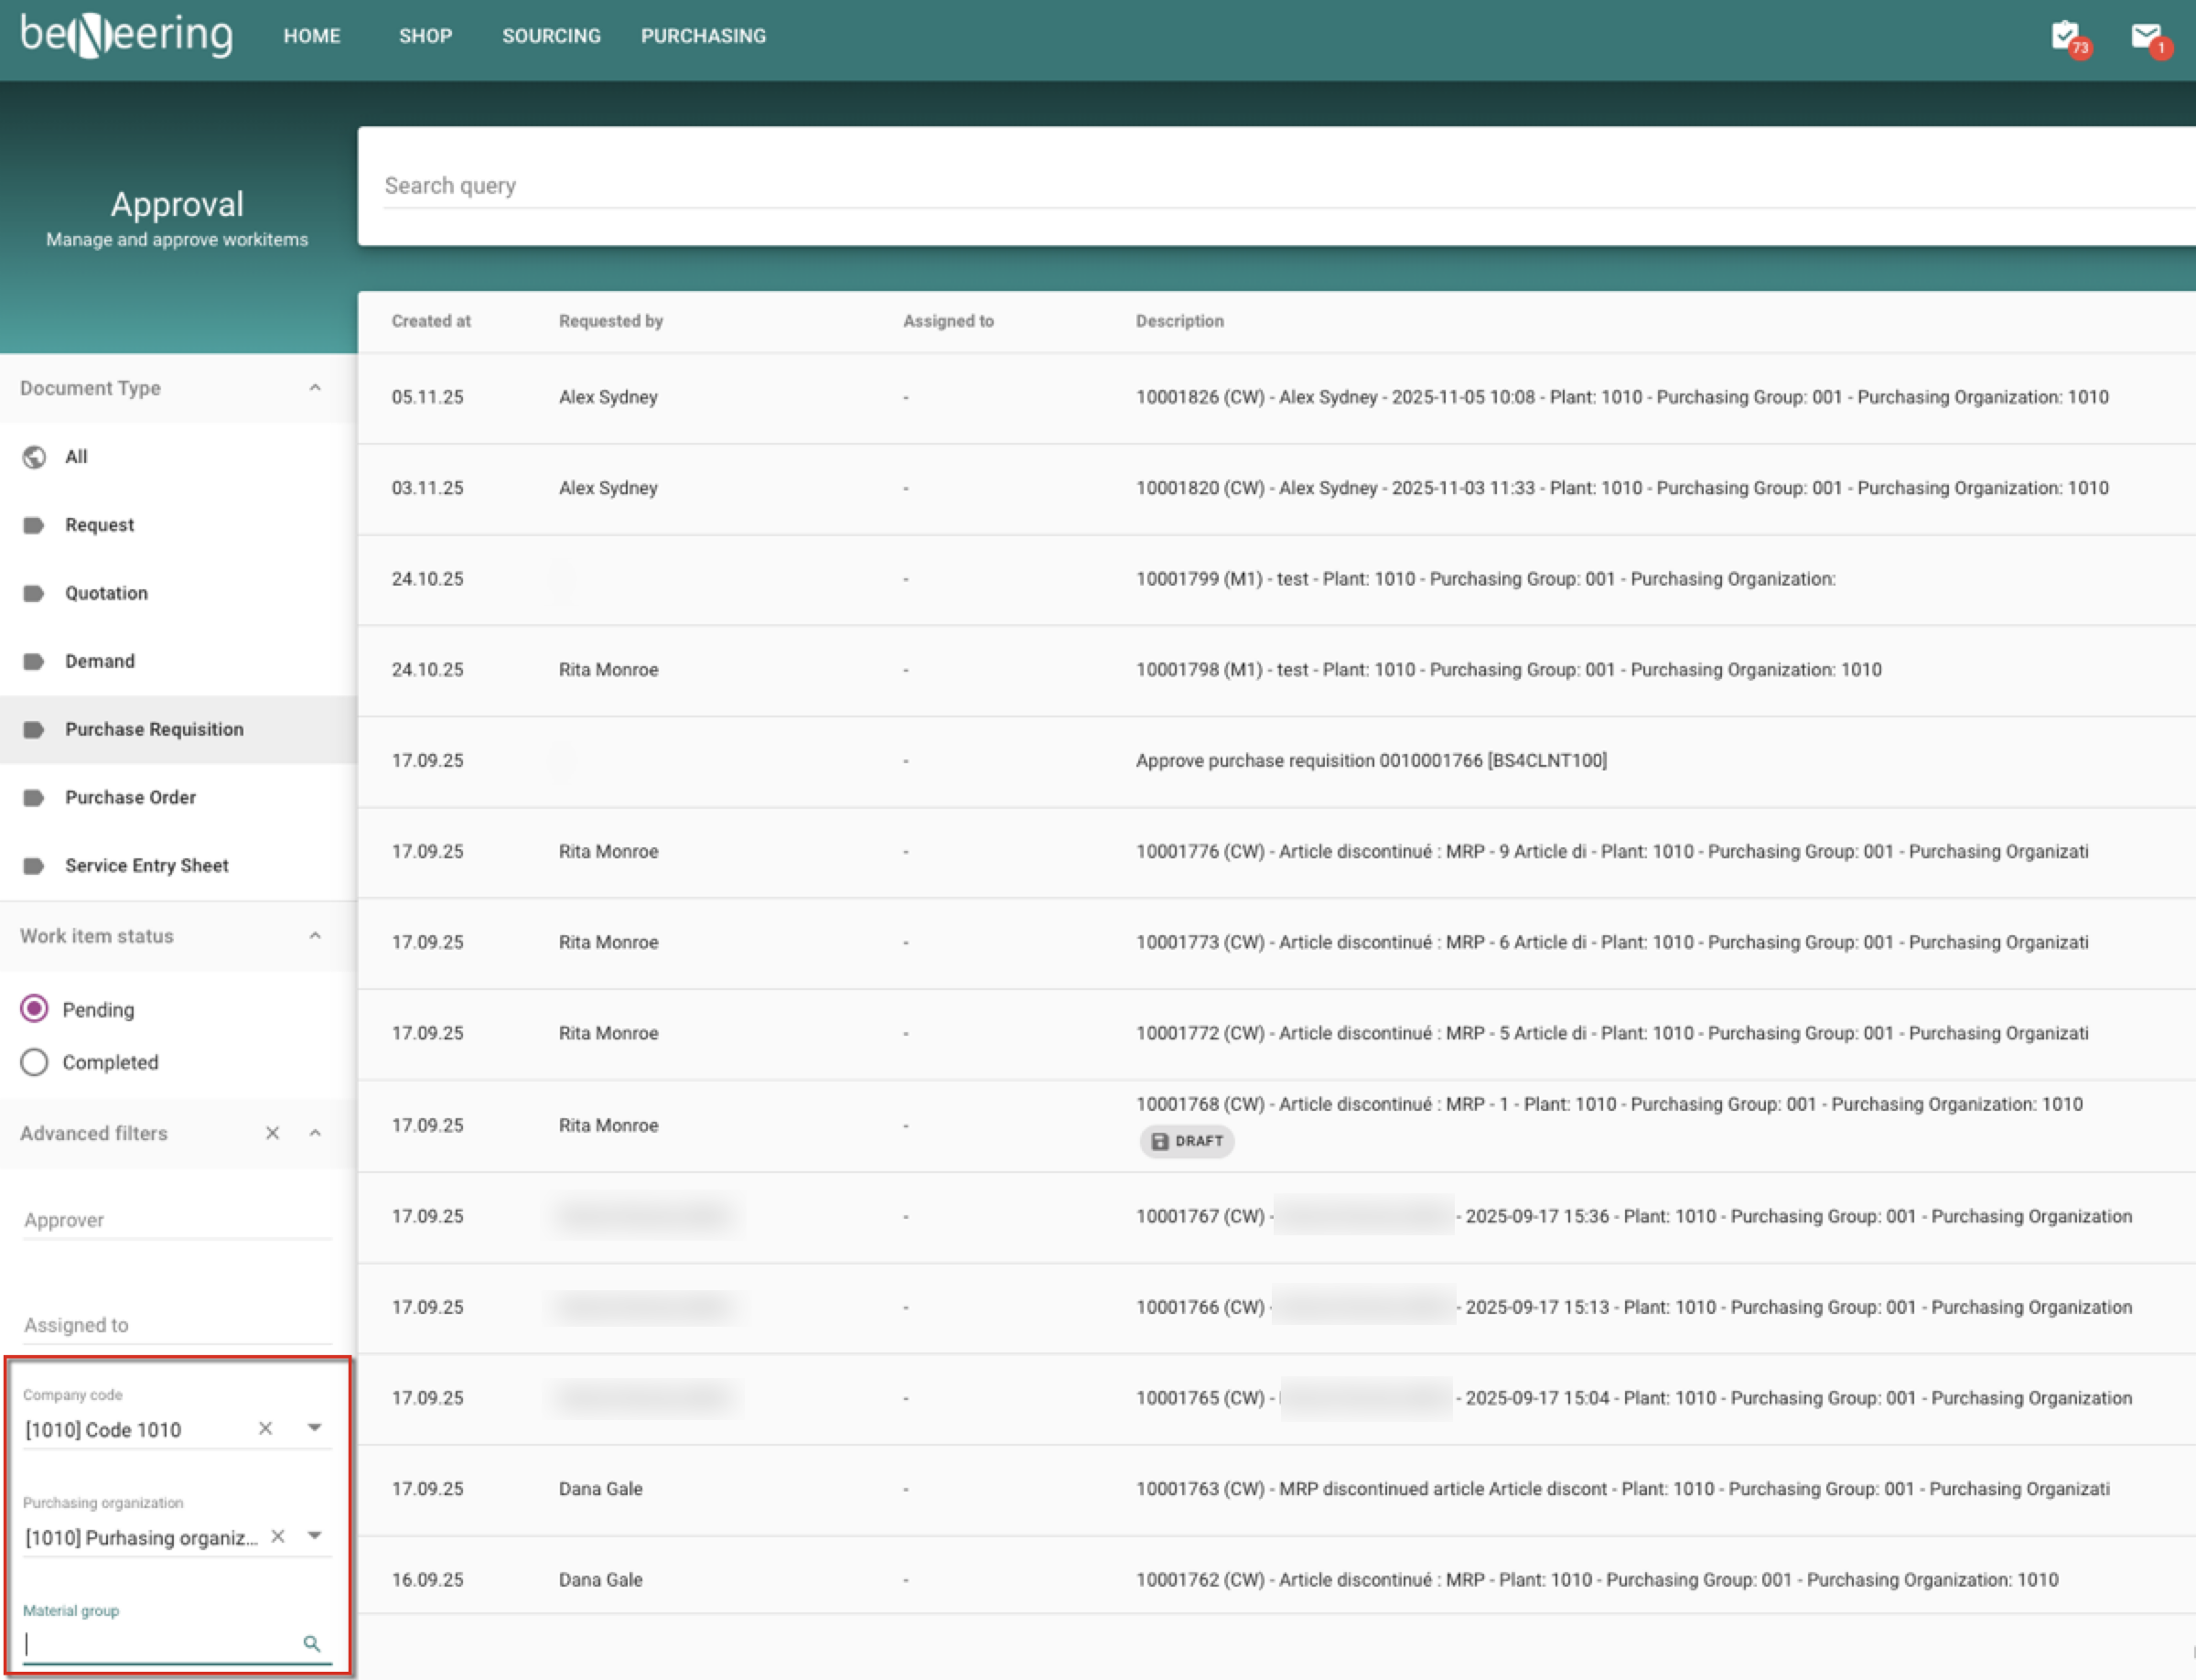Open the approvals task icon with badge 73

coord(2066,37)
